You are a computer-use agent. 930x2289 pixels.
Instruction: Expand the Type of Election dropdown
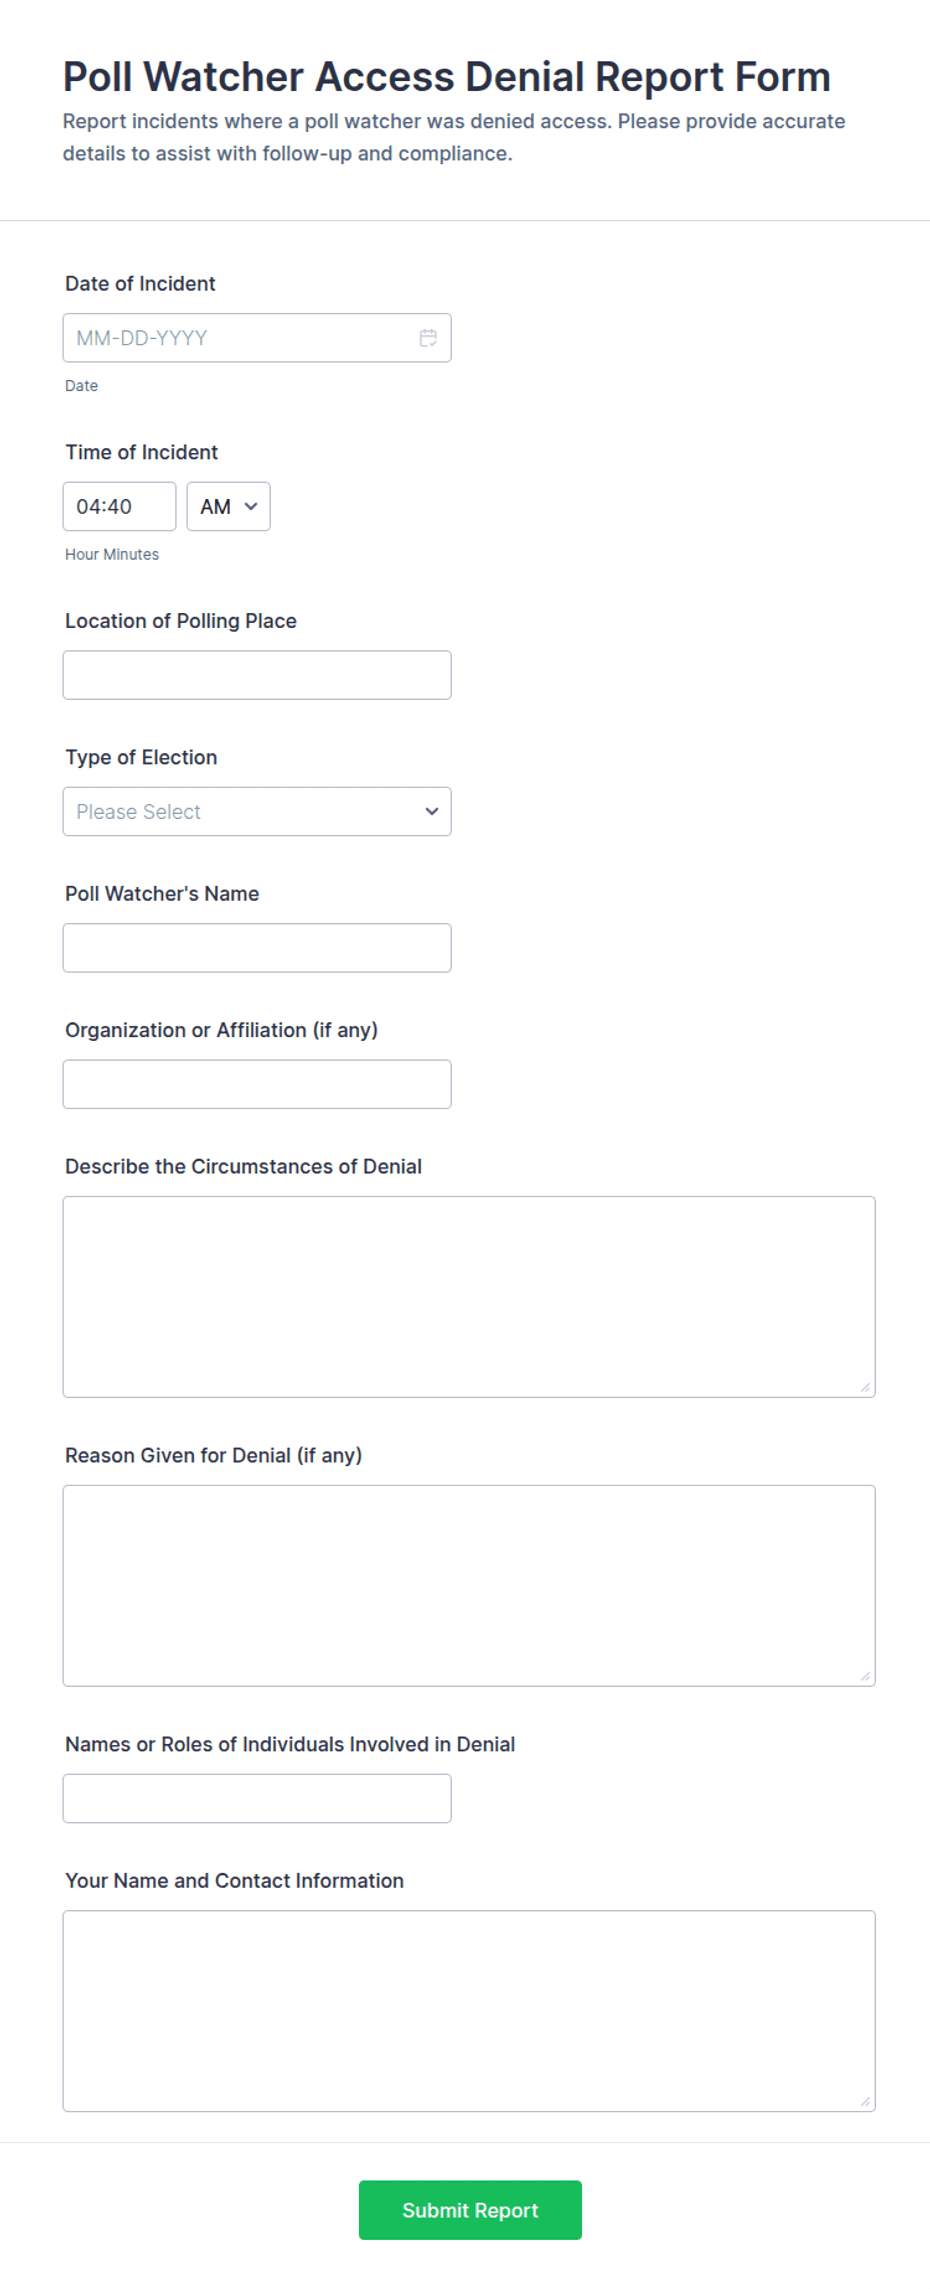[257, 811]
